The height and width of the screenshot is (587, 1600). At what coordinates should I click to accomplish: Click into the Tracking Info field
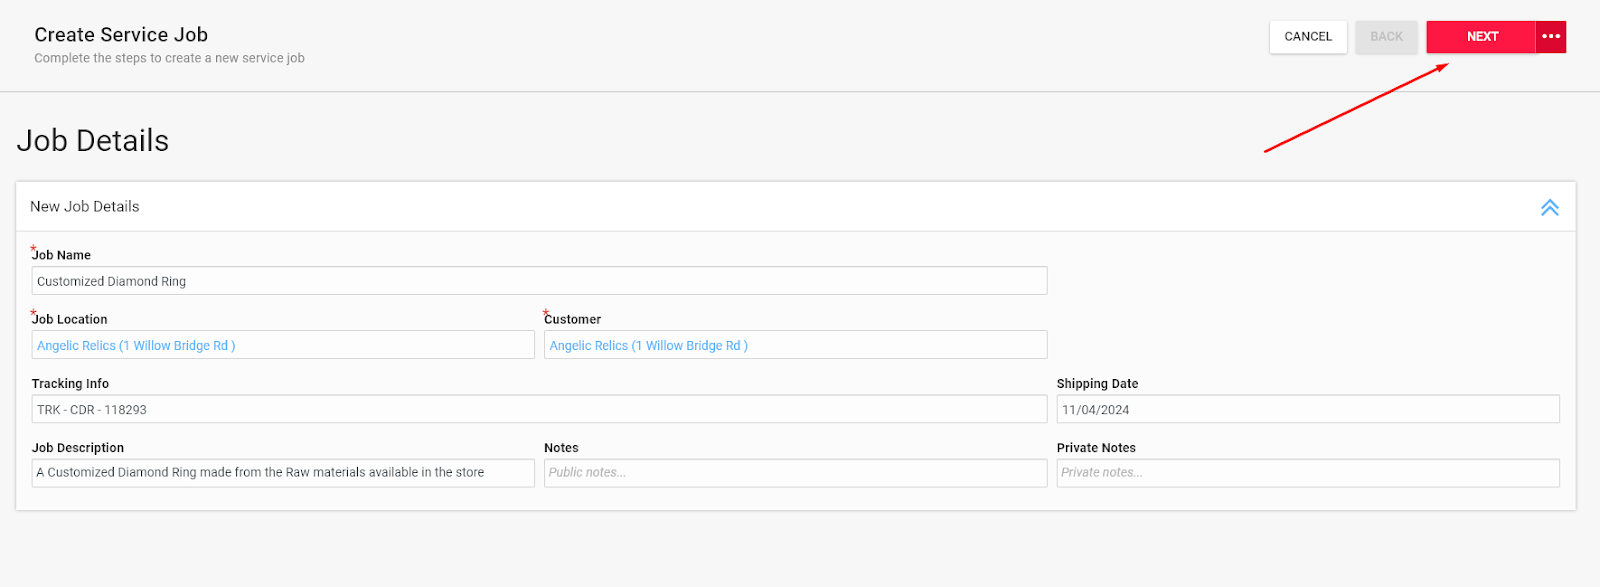[x=539, y=409]
